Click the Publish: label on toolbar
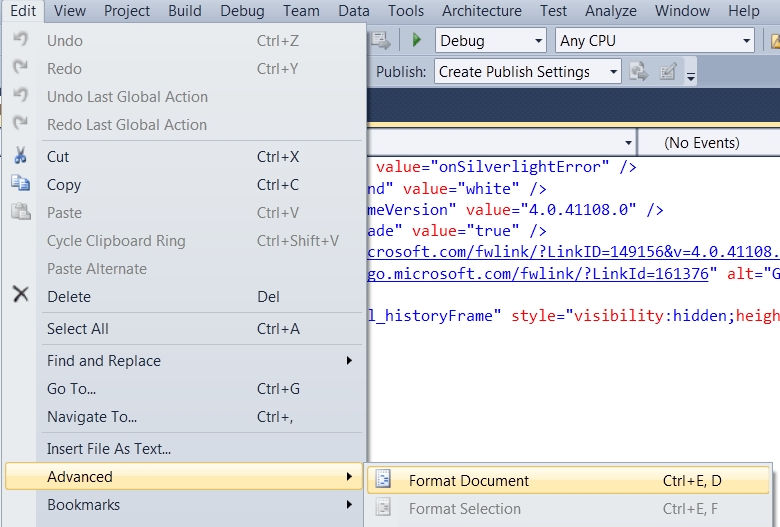 pyautogui.click(x=401, y=72)
